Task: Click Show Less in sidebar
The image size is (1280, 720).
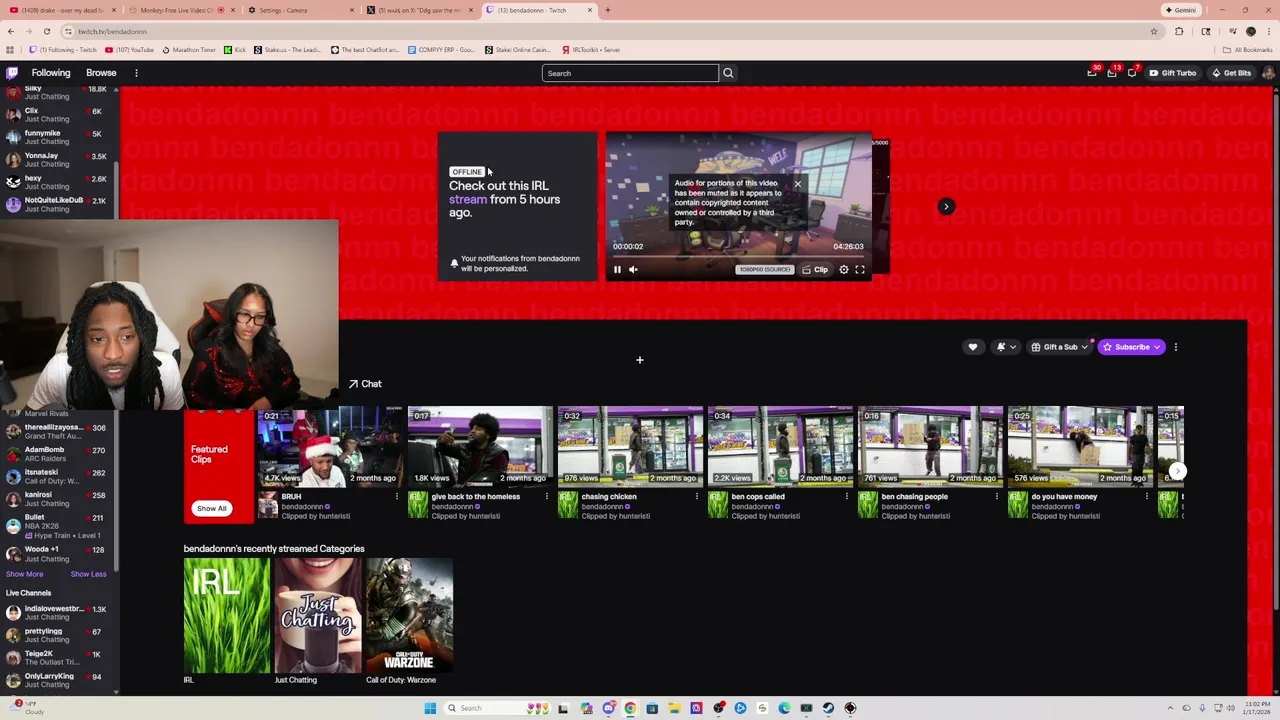Action: coord(88,574)
